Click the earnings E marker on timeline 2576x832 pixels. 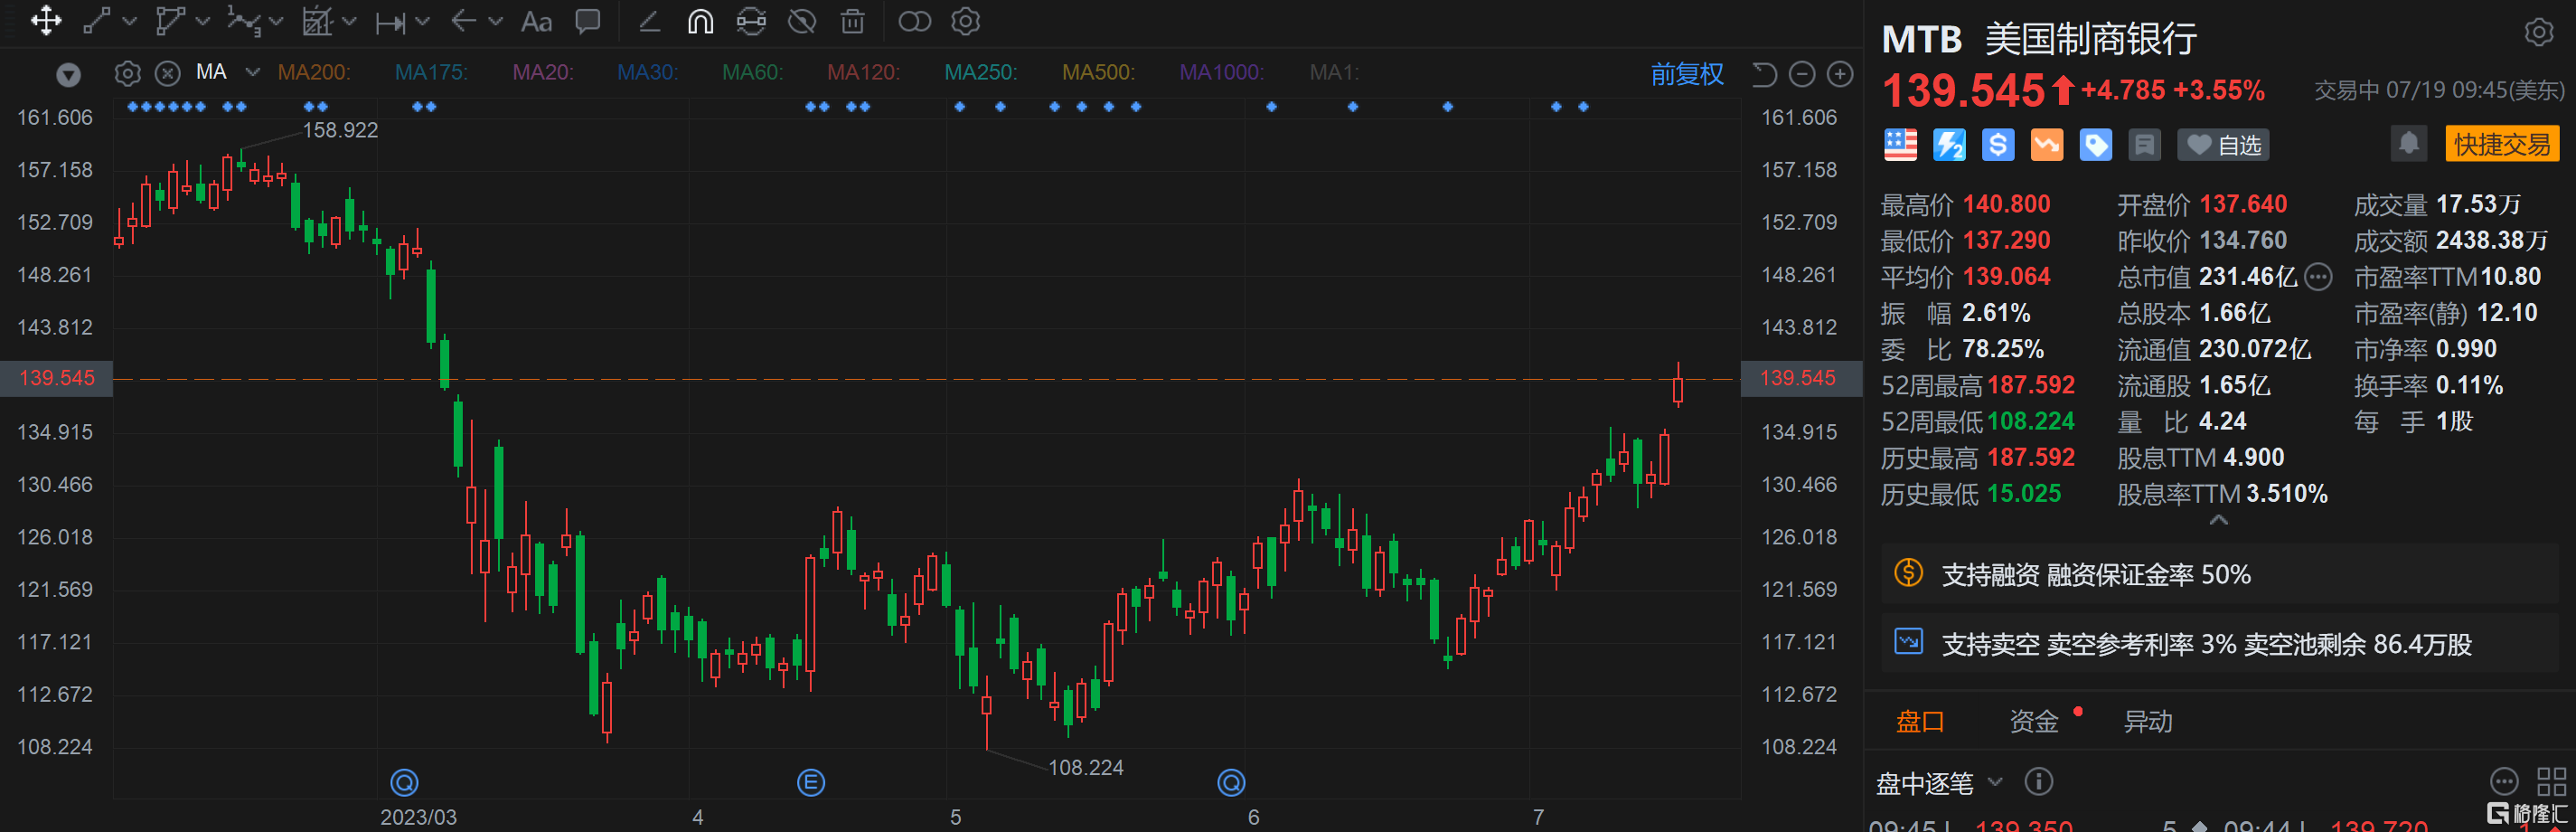[810, 782]
